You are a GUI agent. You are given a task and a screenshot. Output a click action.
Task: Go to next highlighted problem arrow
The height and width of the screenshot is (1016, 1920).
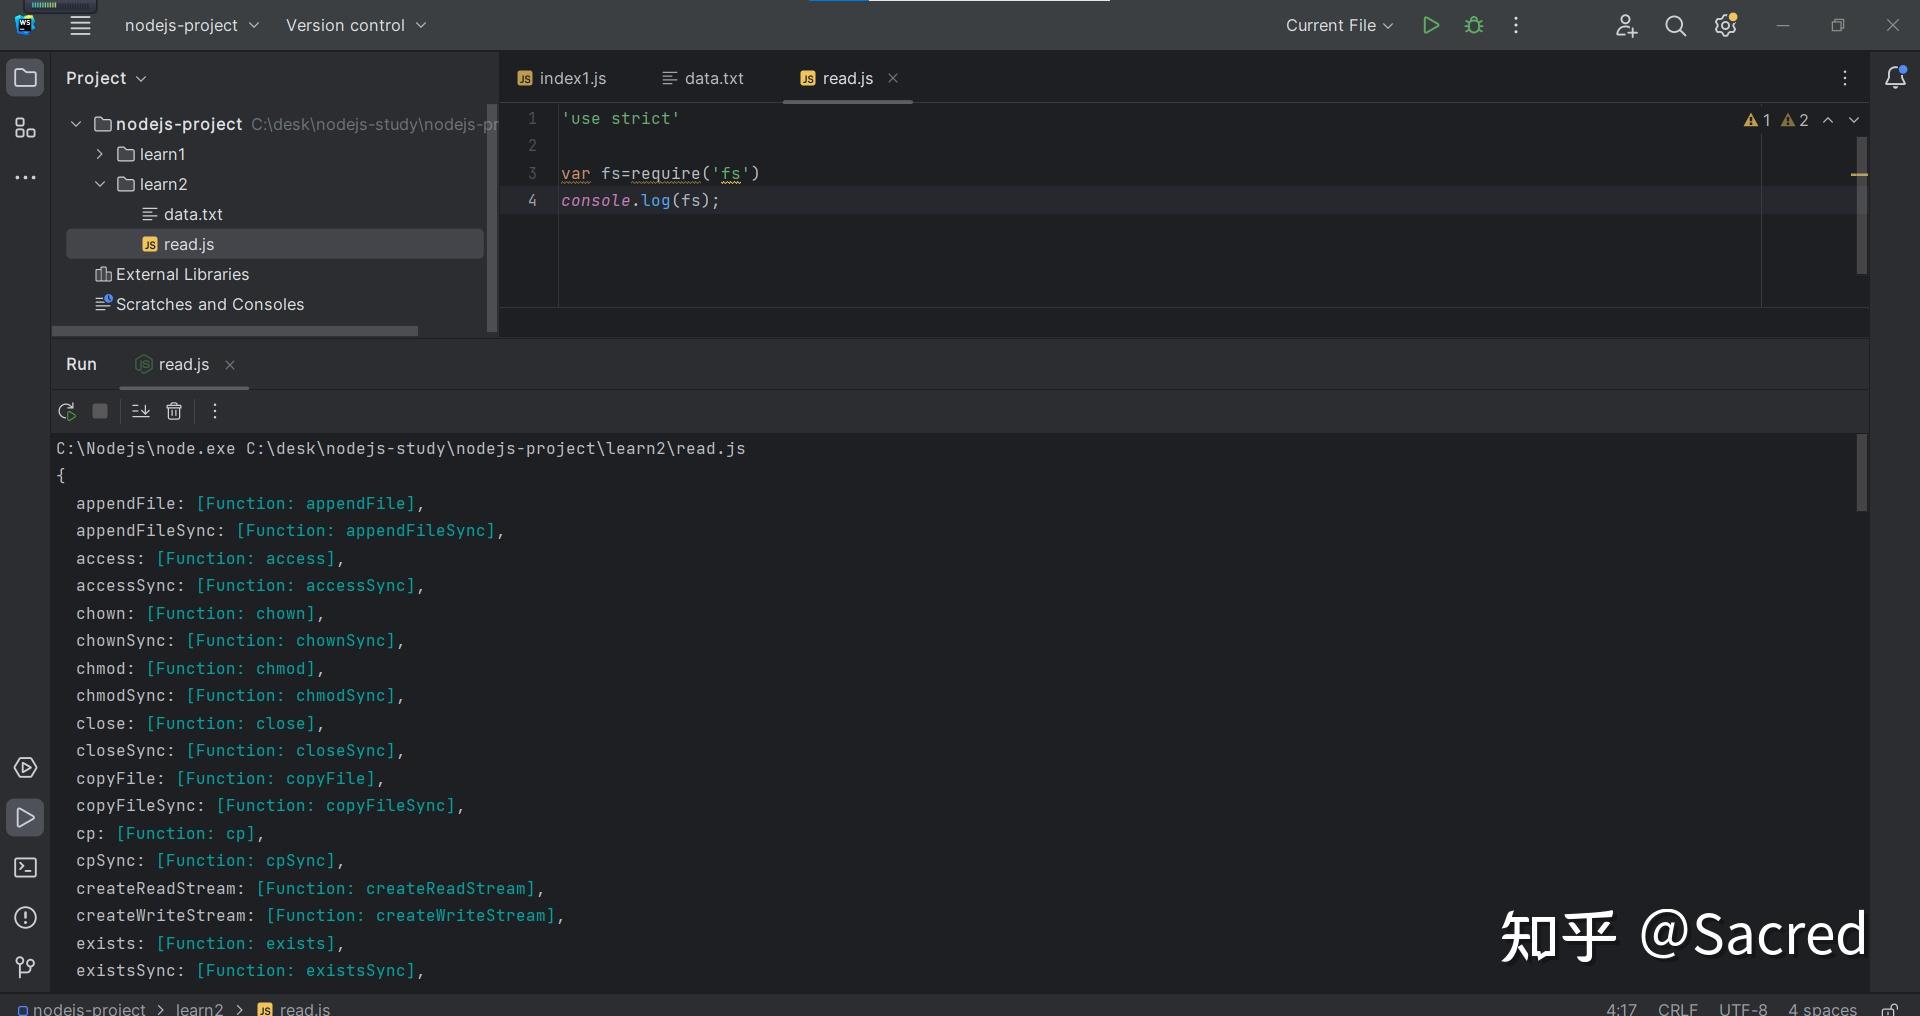(x=1854, y=120)
